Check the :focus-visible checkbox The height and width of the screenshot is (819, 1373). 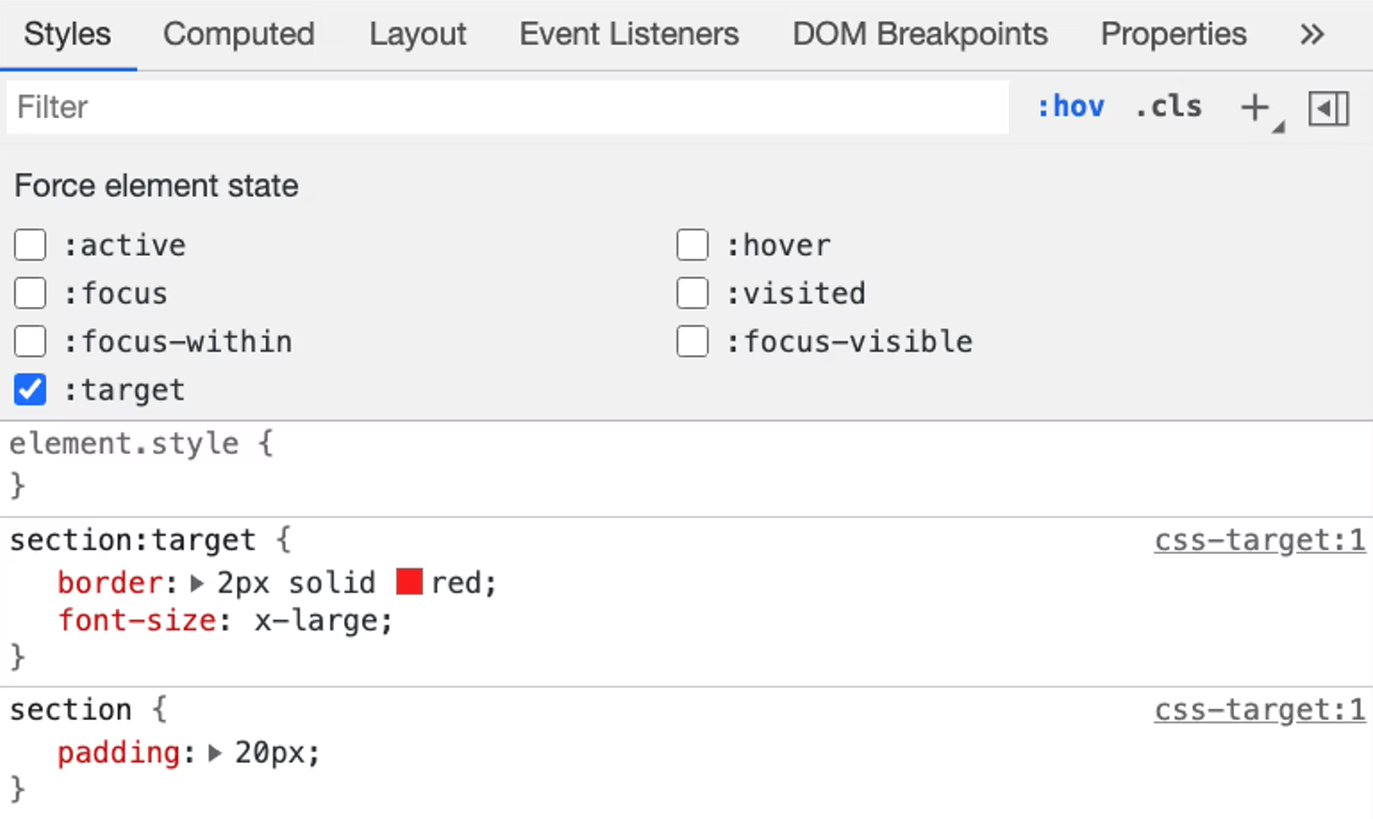tap(692, 341)
